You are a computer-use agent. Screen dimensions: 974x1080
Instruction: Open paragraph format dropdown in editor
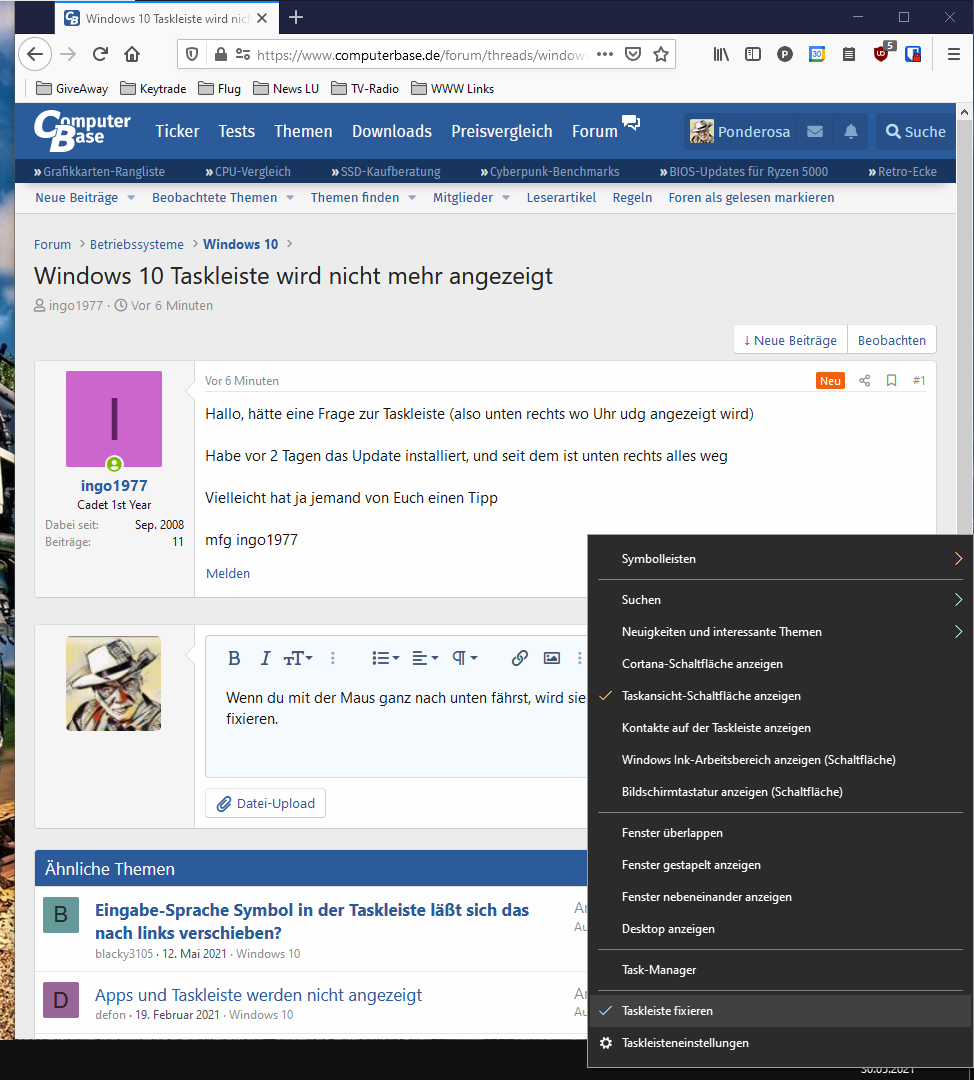tap(464, 658)
